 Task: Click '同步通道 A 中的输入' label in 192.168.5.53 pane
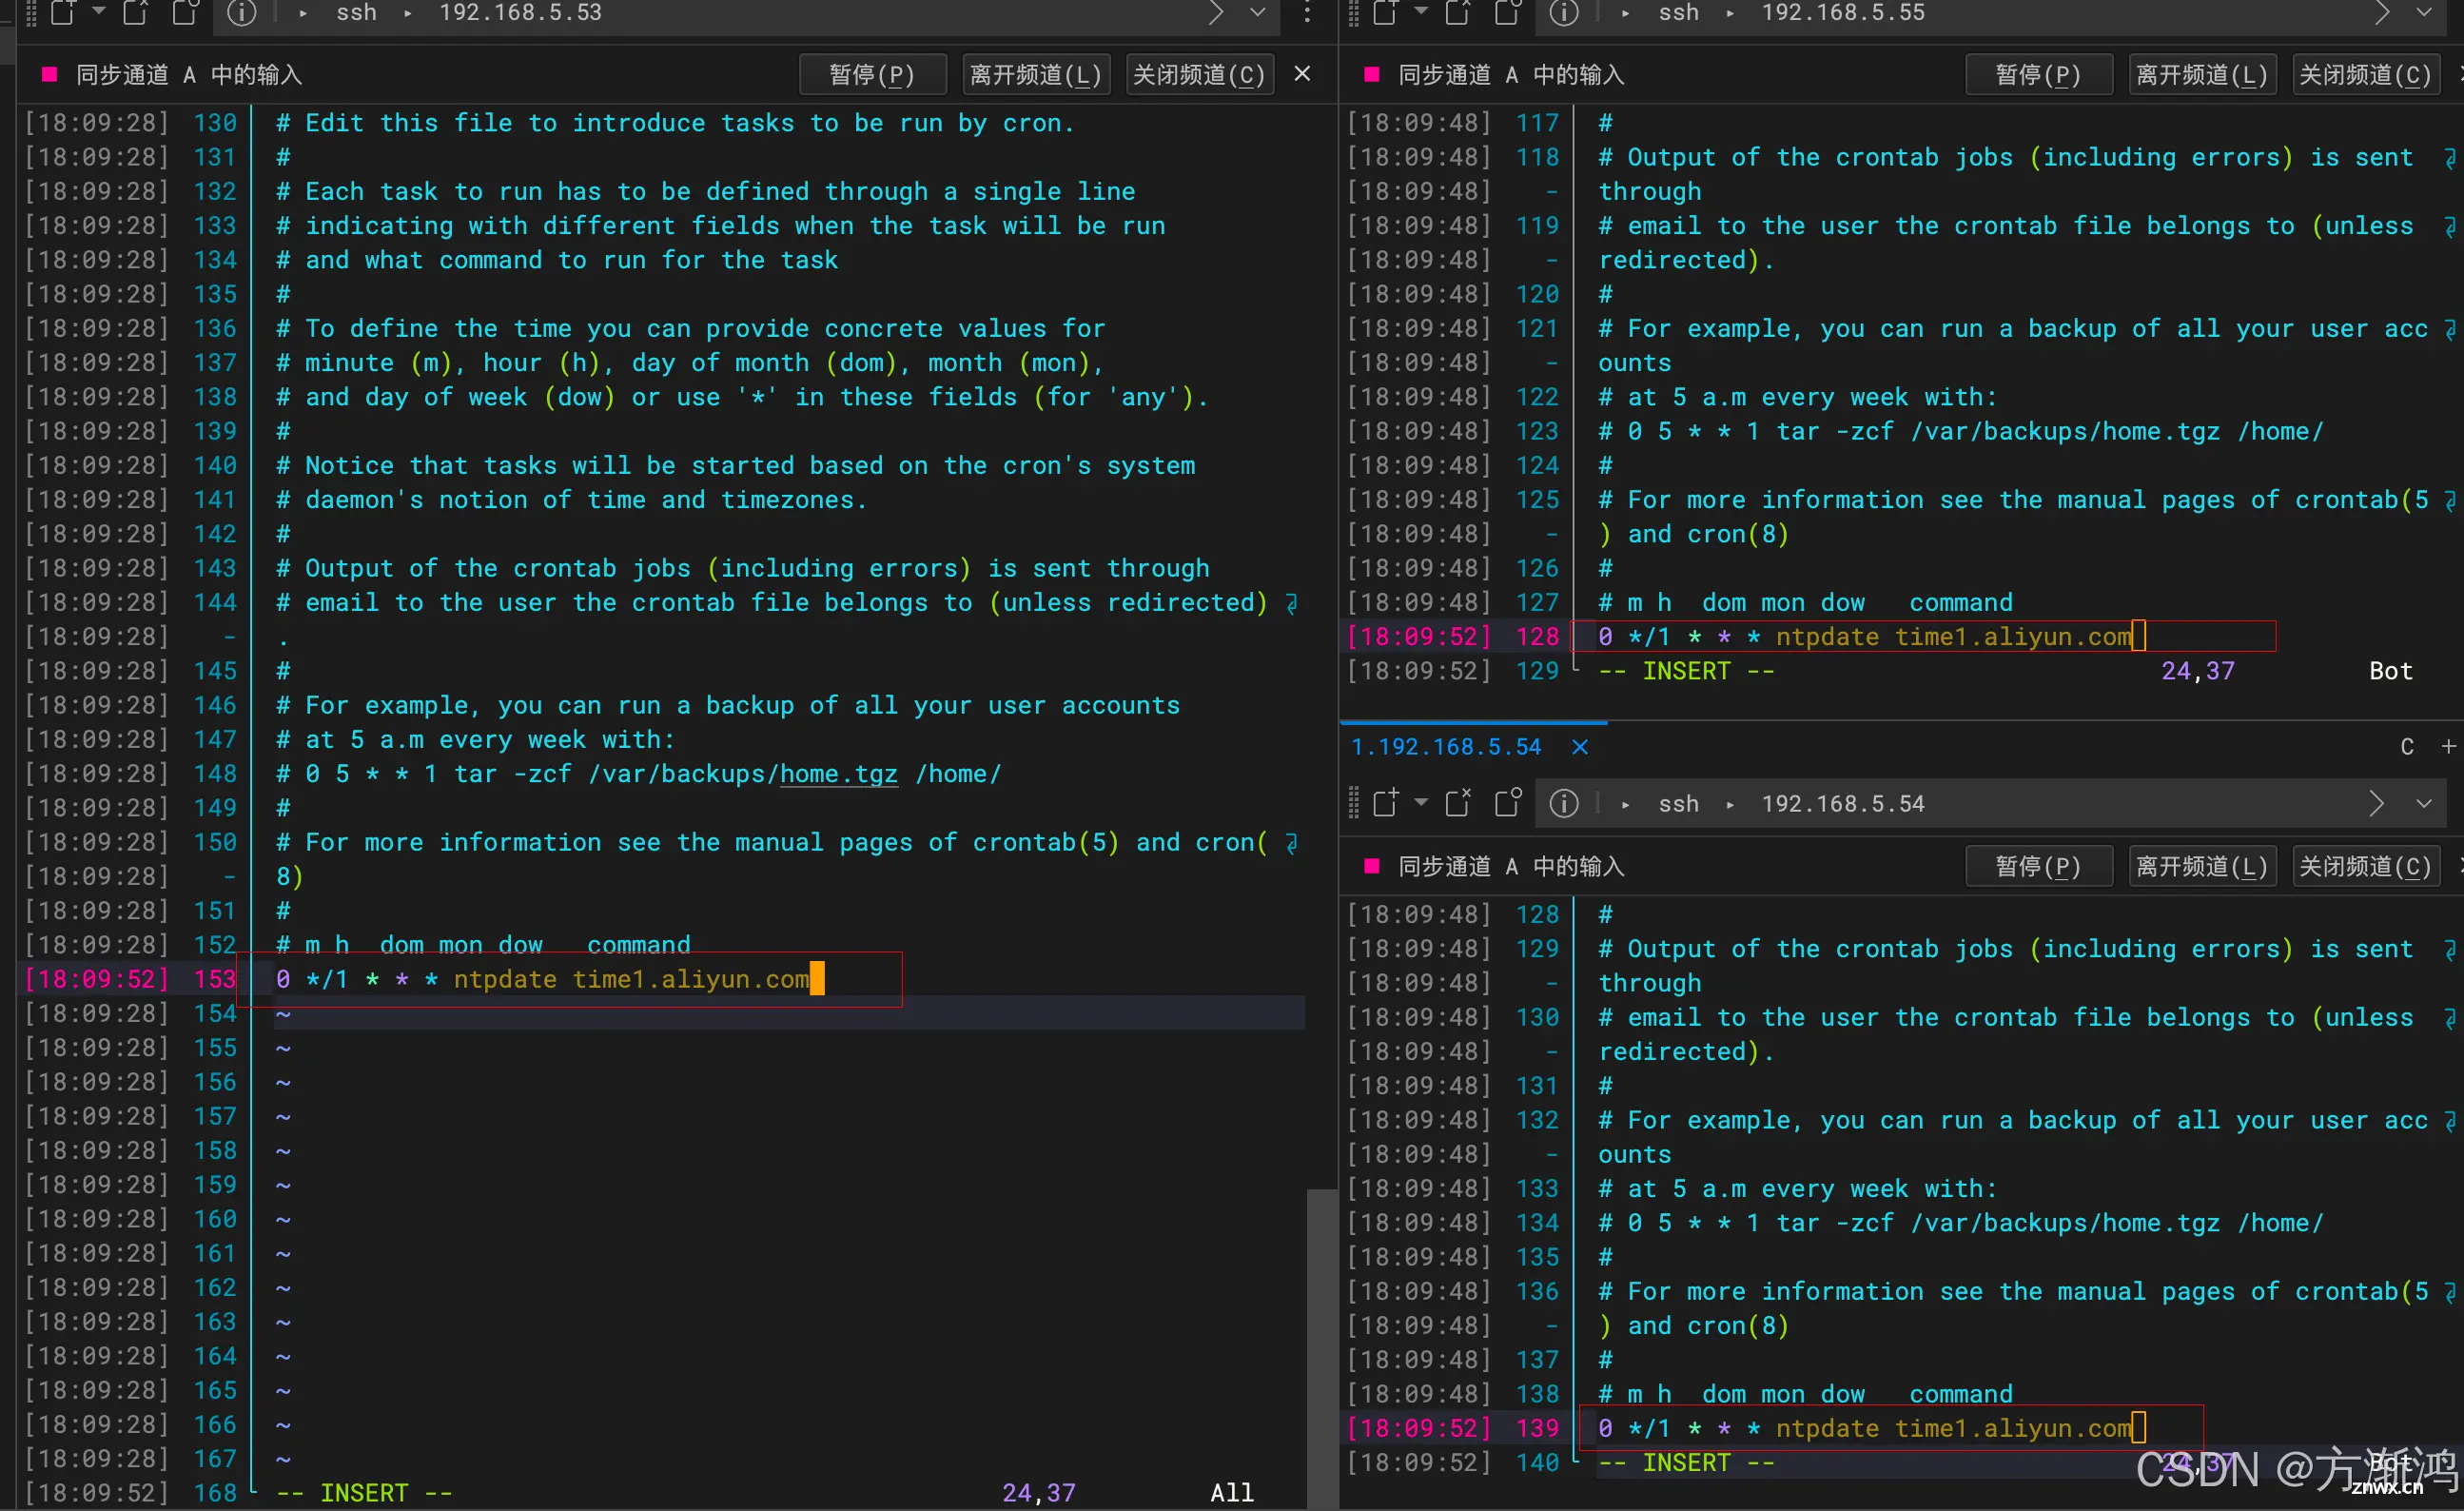tap(188, 75)
